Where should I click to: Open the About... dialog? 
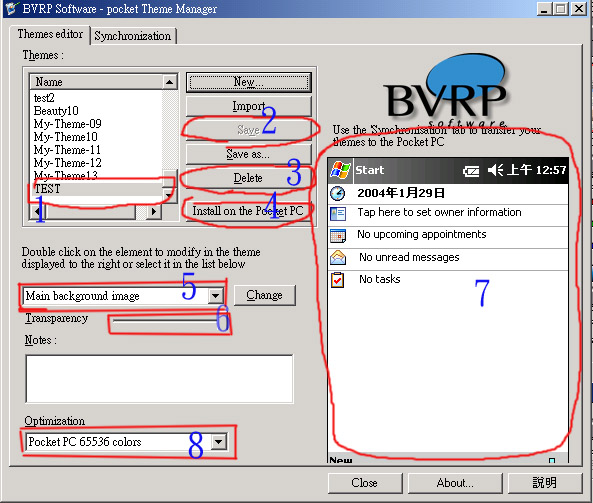(x=455, y=483)
